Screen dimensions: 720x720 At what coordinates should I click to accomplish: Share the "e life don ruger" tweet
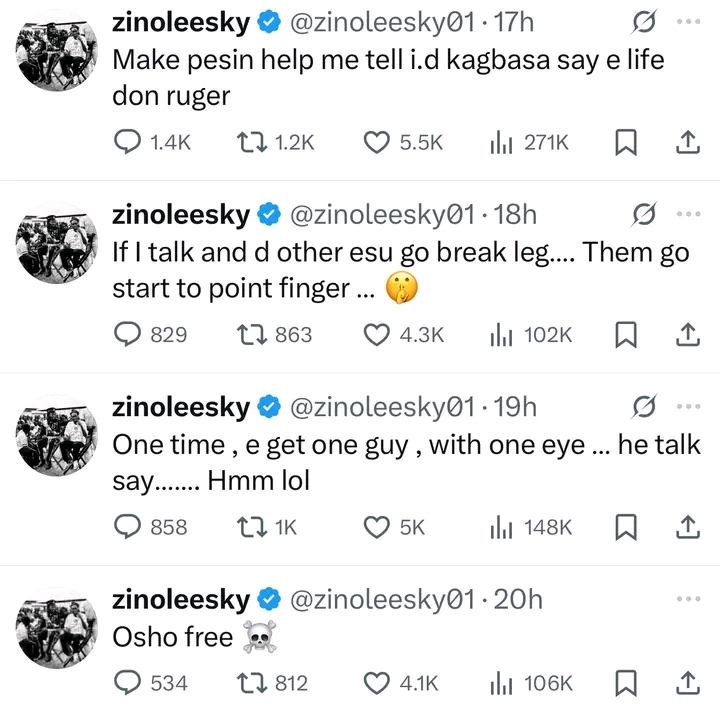687,143
